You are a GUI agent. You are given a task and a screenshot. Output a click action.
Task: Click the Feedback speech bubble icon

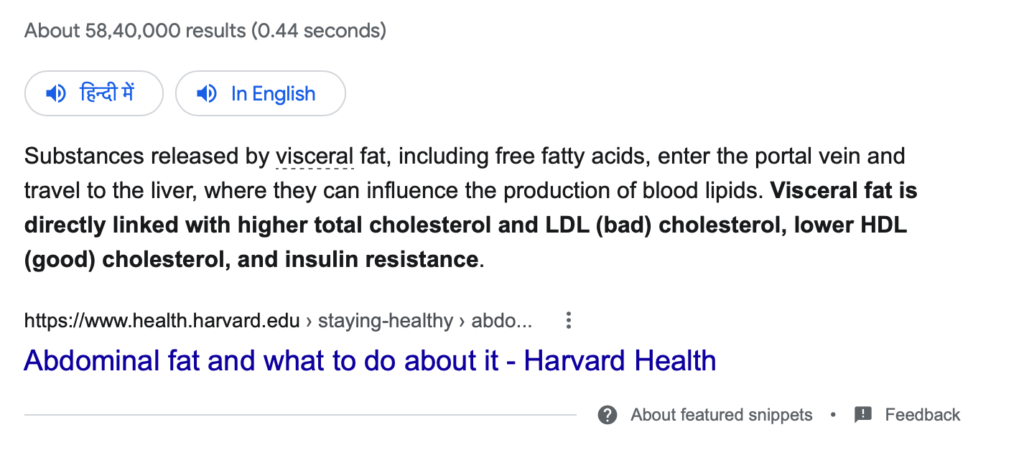[x=864, y=414]
